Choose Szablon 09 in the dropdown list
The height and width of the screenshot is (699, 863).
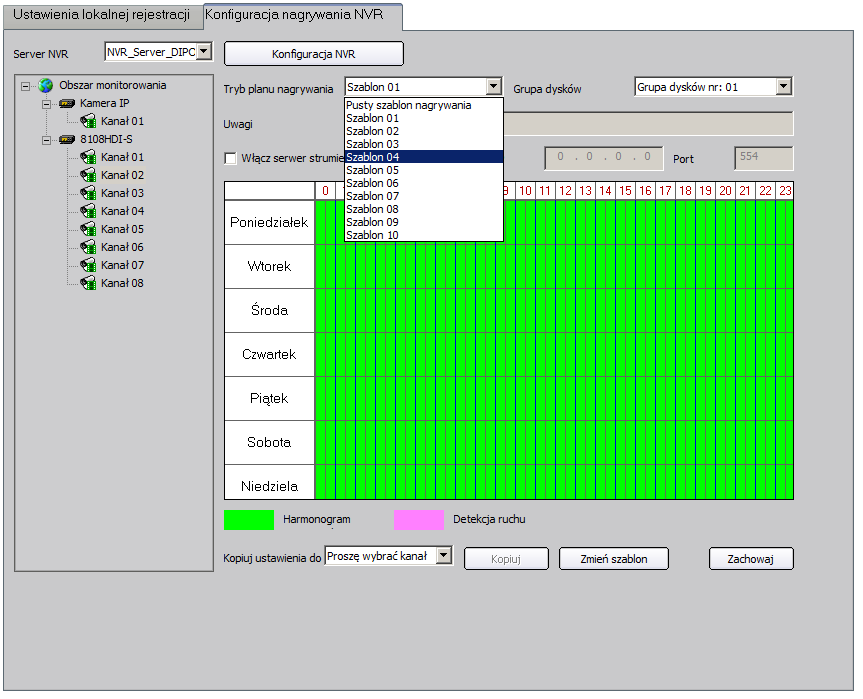tap(424, 222)
